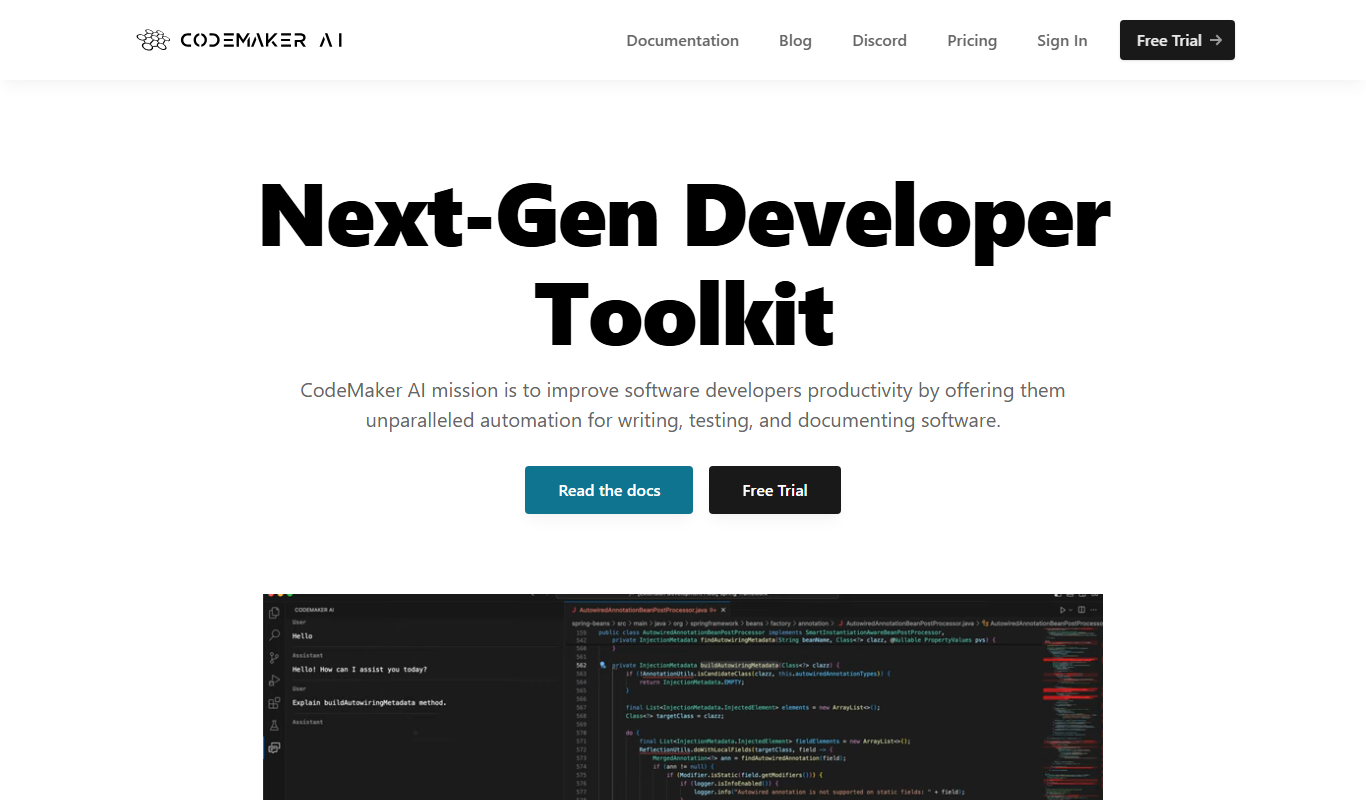Click the lightbulb icon at line 562
The width and height of the screenshot is (1366, 800).
click(603, 665)
